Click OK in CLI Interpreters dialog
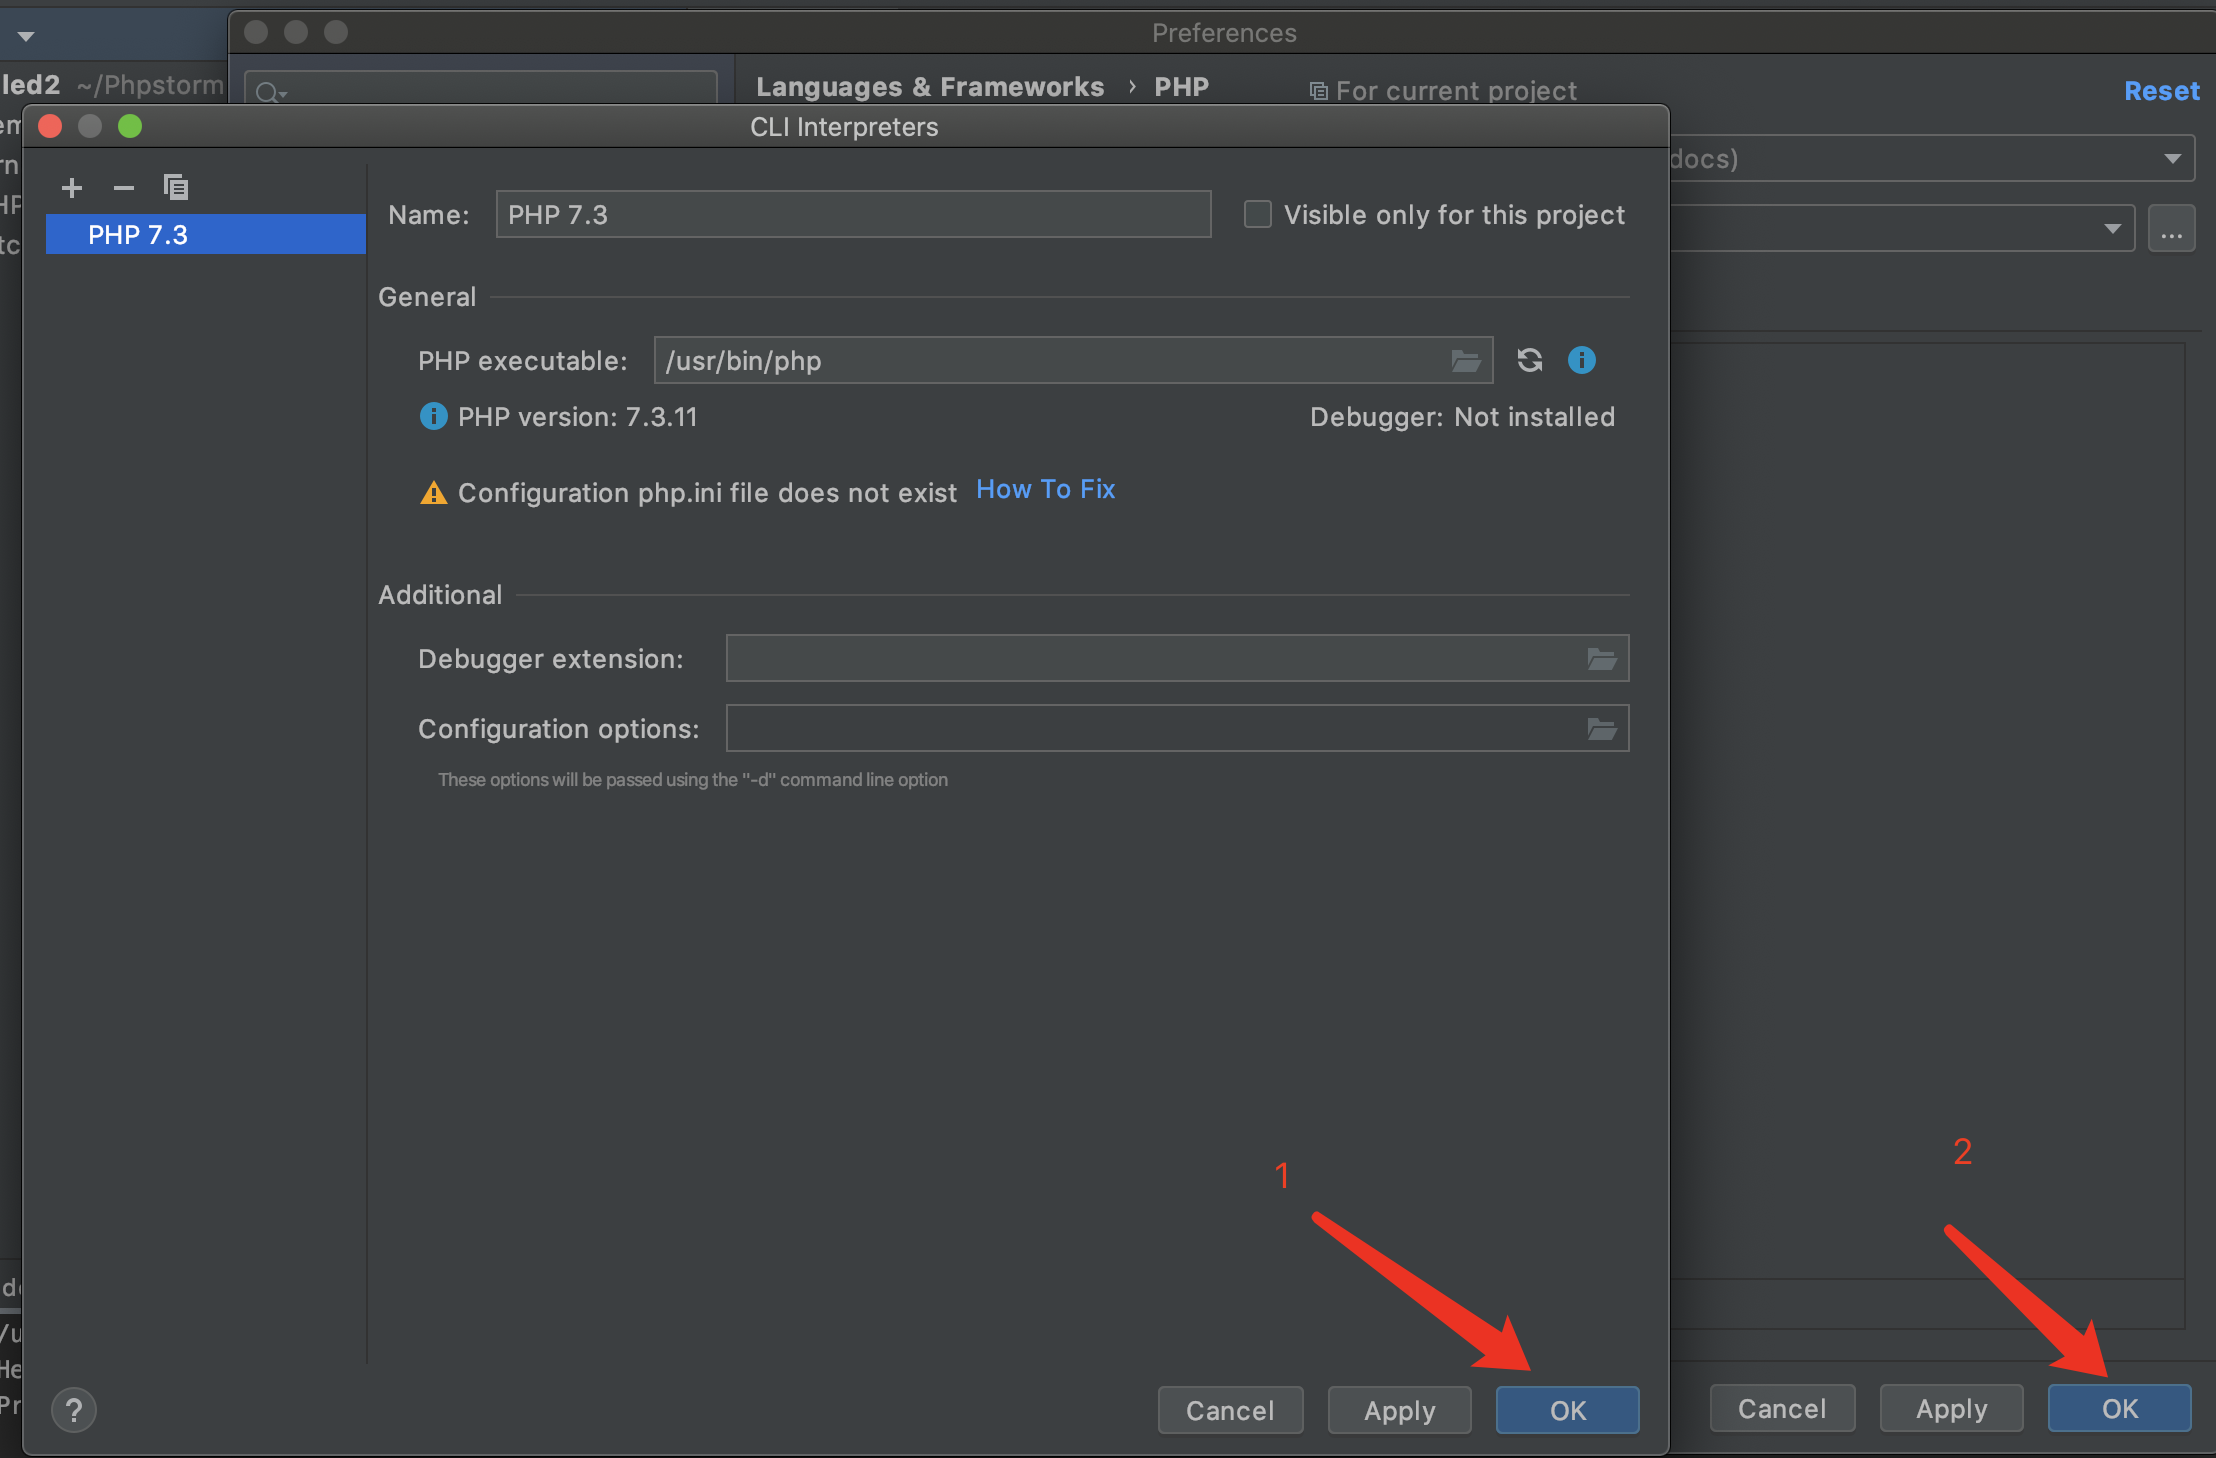Image resolution: width=2216 pixels, height=1458 pixels. [1567, 1410]
